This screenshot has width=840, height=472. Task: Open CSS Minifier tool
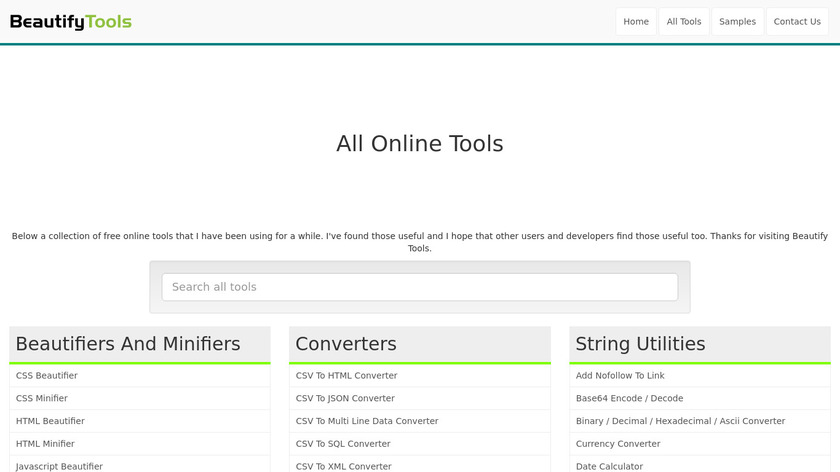click(140, 398)
